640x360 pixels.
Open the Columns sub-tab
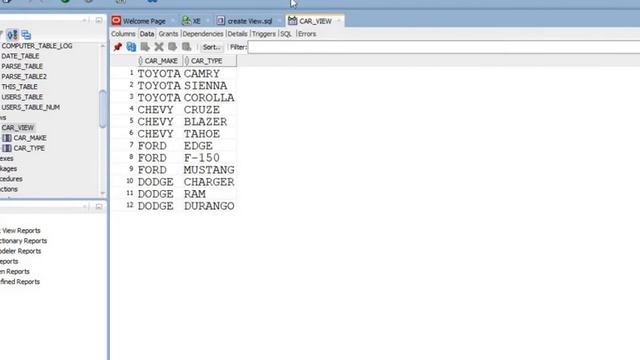point(123,34)
